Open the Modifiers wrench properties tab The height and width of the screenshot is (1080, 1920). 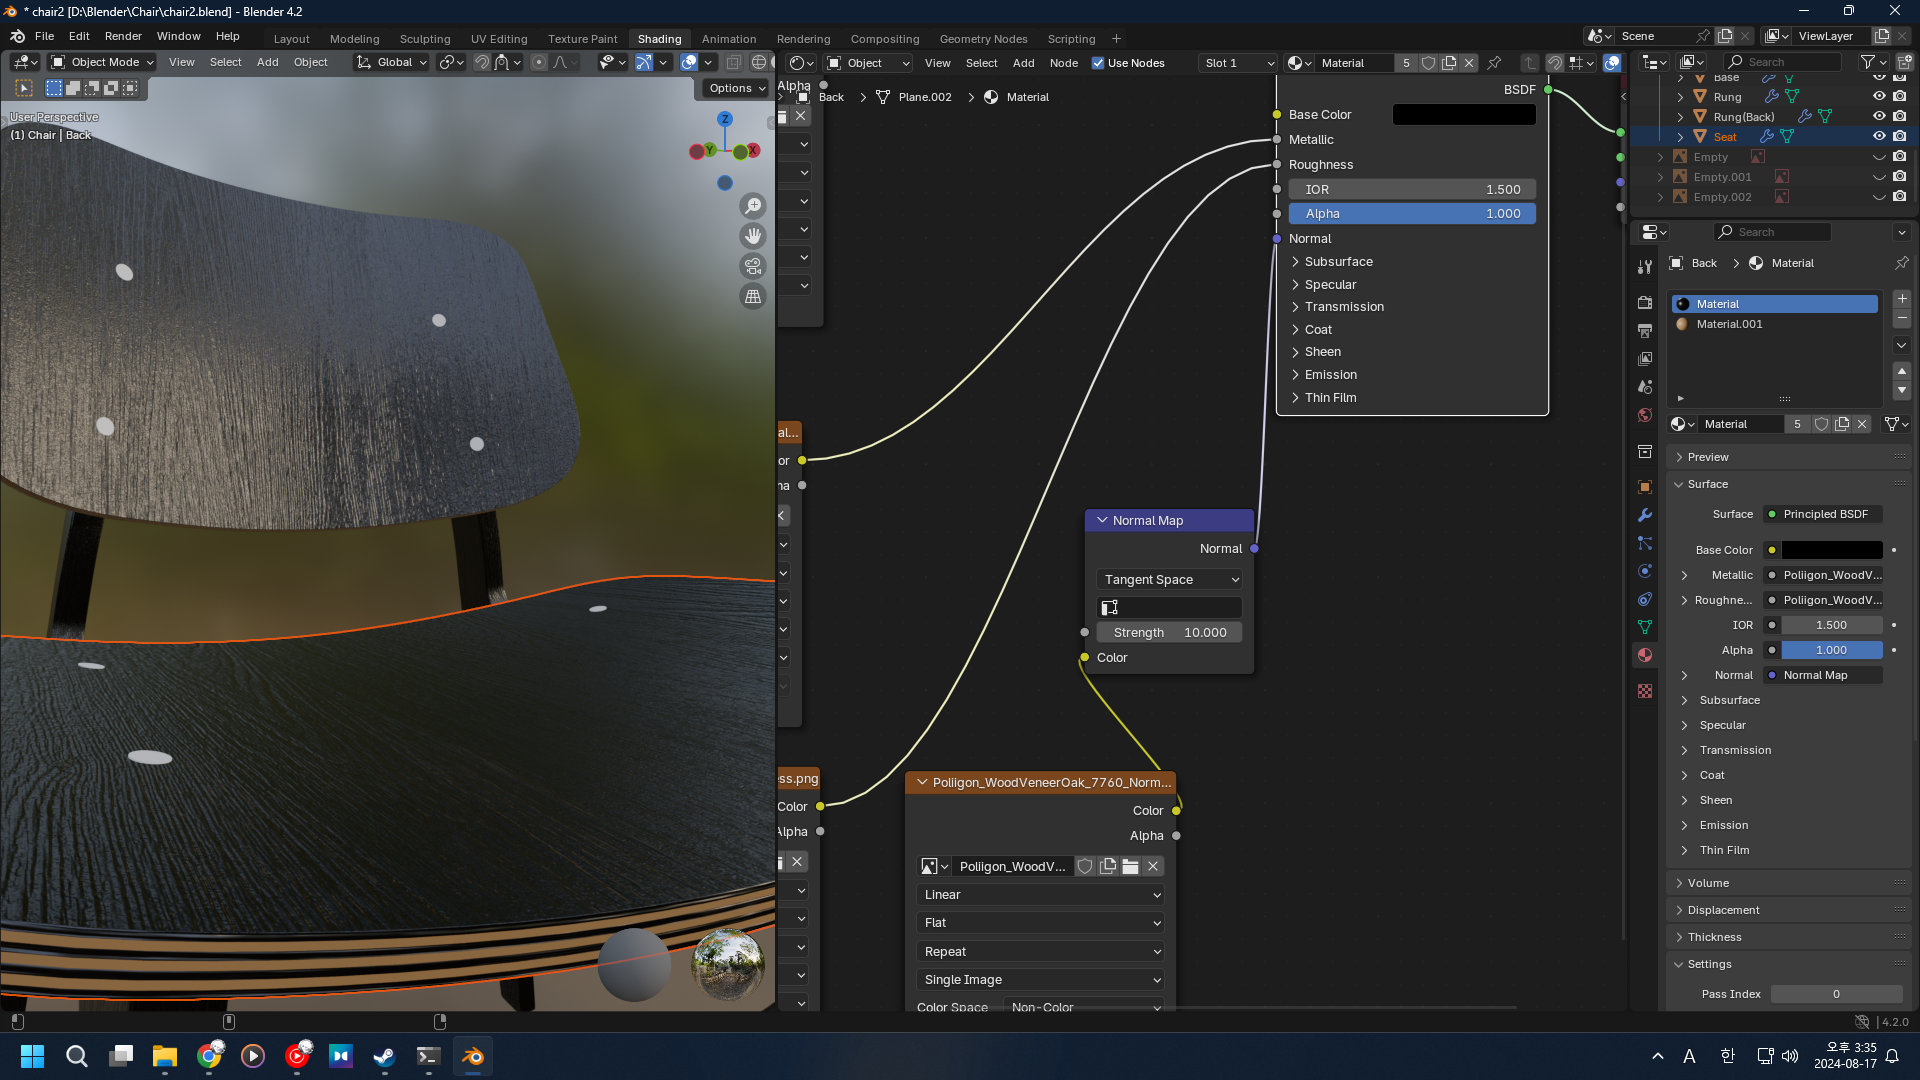point(1645,515)
